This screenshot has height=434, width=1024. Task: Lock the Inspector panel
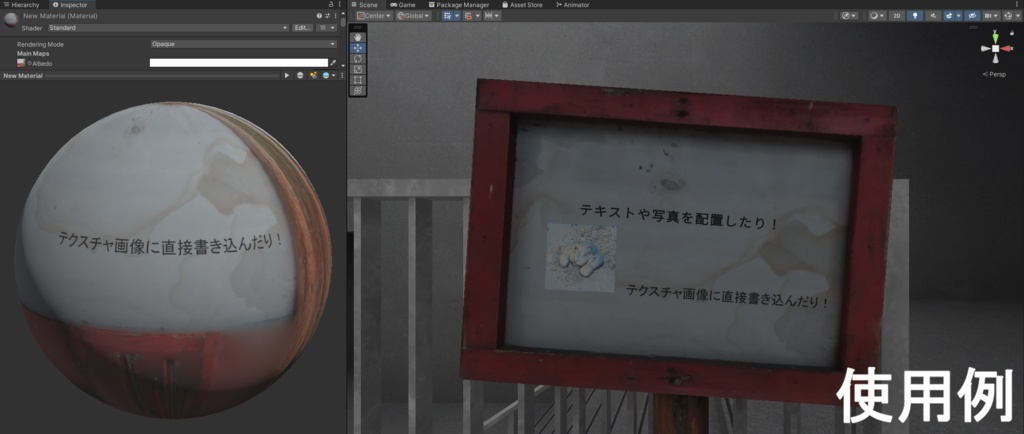coord(331,5)
